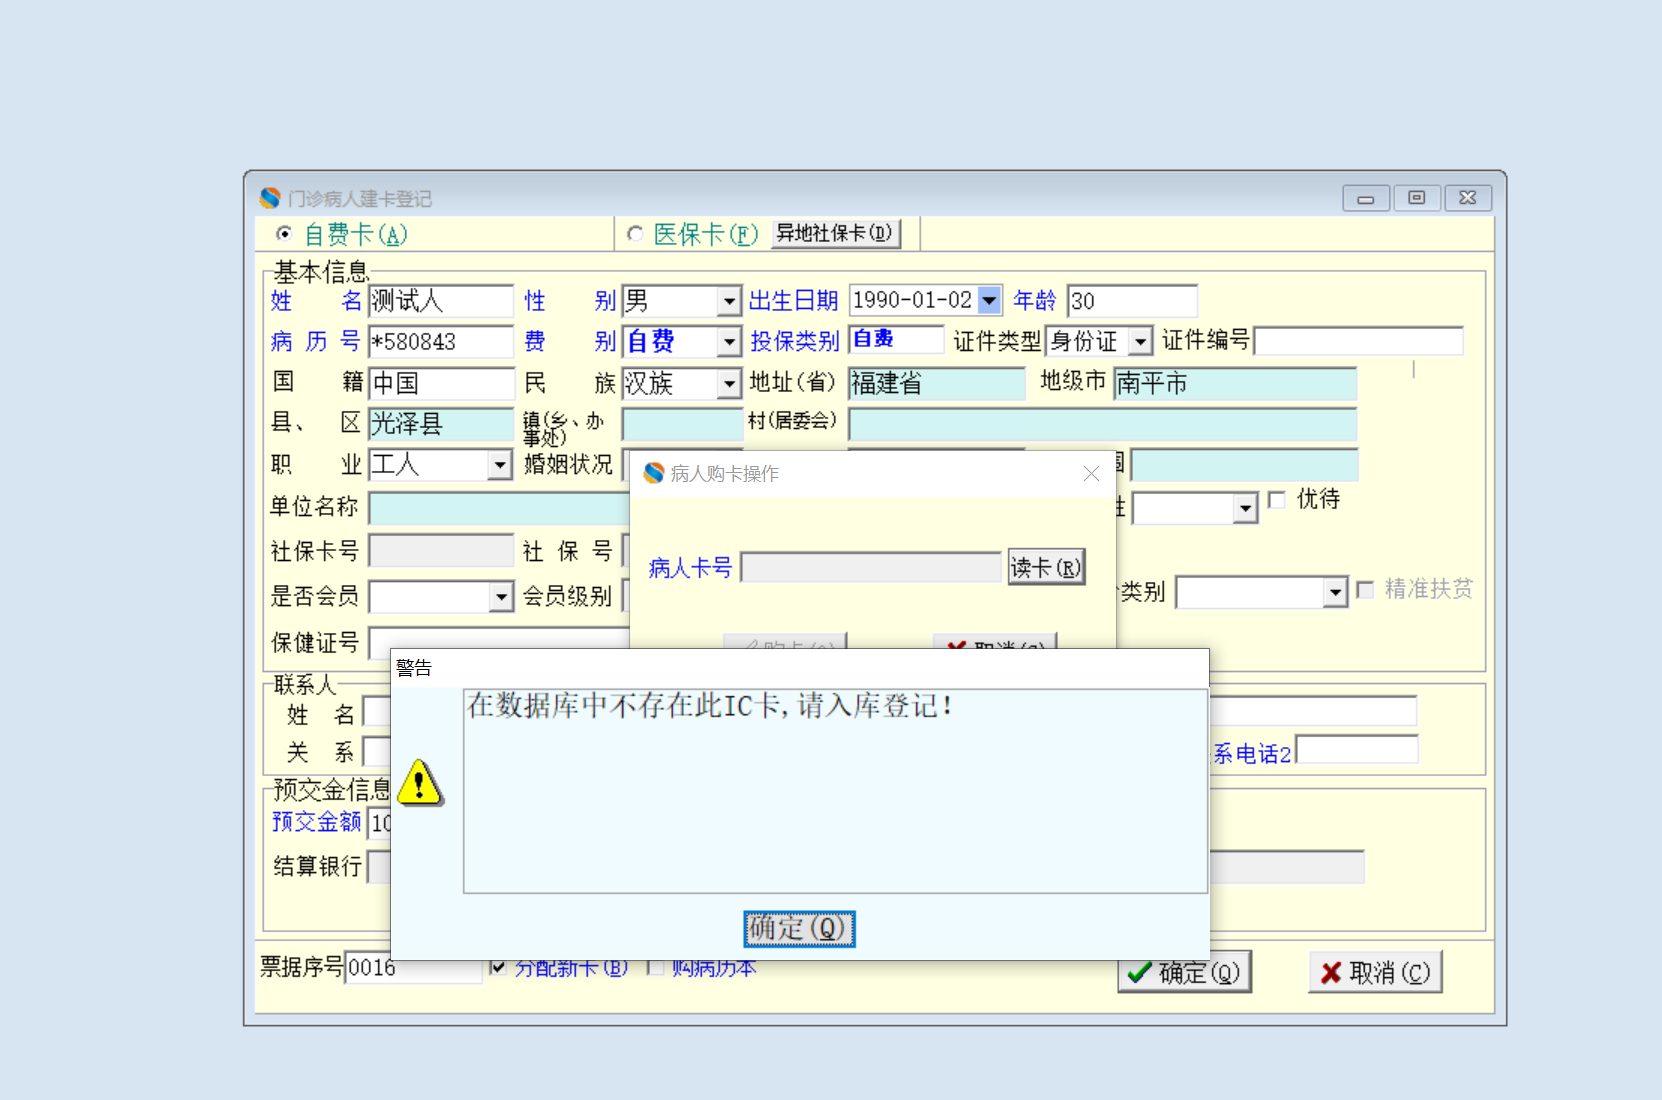Open the 证件类型 dropdown showing 身份证

tap(1141, 342)
